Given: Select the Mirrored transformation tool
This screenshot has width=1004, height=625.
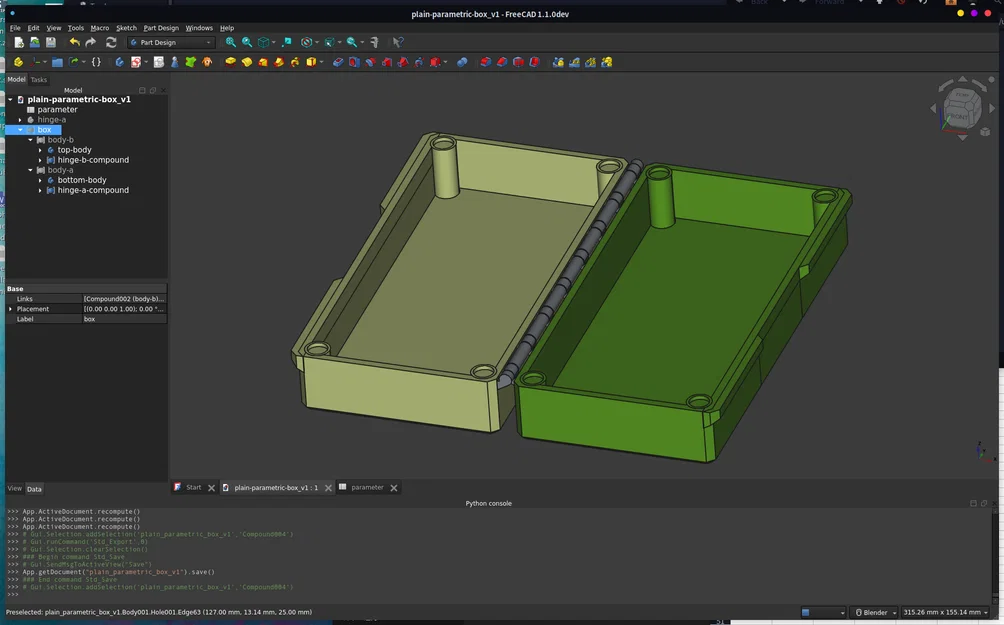Looking at the screenshot, I should (558, 62).
